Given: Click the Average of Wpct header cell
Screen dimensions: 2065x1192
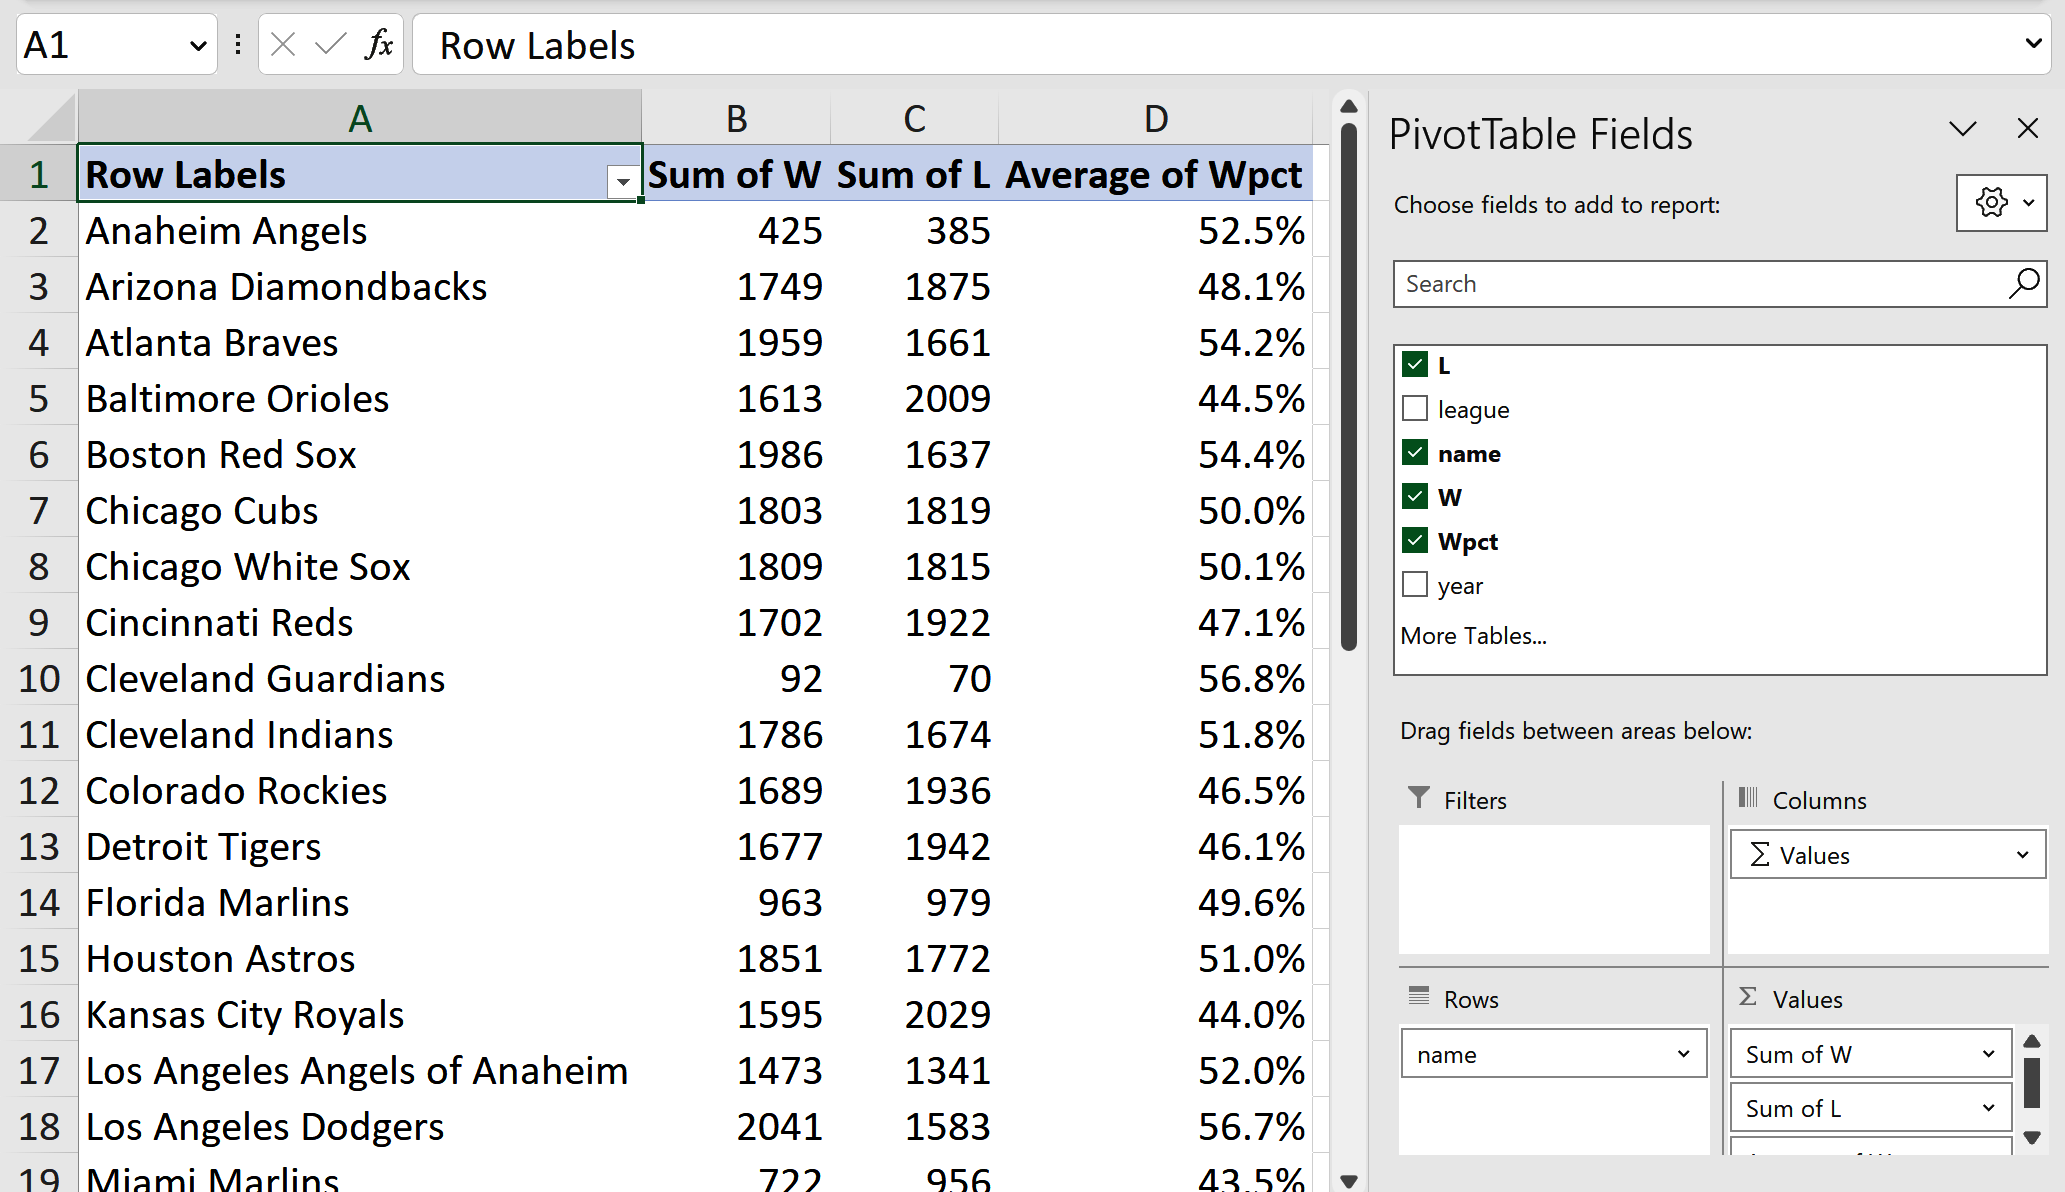Looking at the screenshot, I should pyautogui.click(x=1156, y=175).
